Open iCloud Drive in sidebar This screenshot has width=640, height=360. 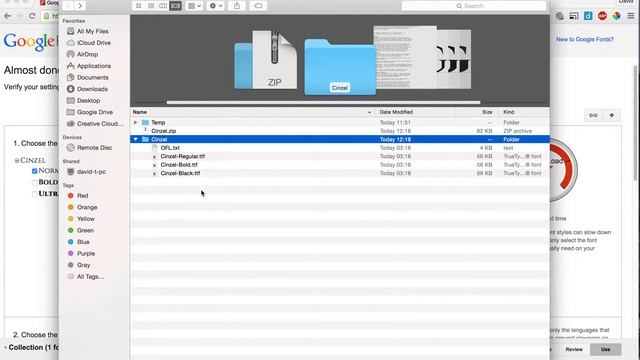pyautogui.click(x=93, y=42)
